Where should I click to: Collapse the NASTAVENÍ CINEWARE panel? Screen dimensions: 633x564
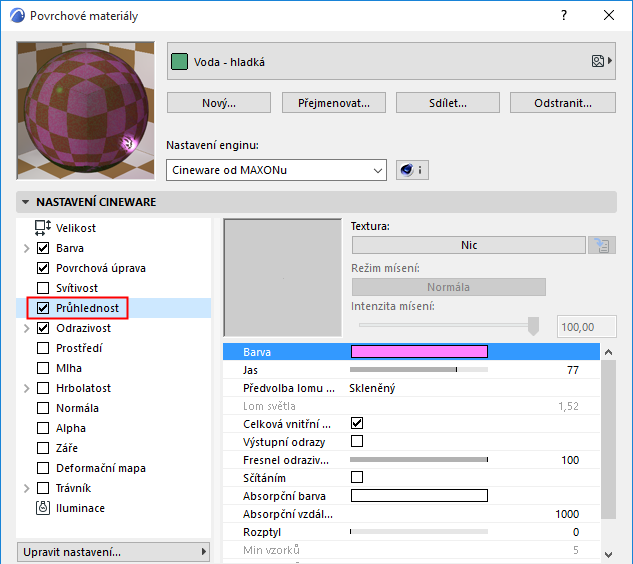coord(25,202)
